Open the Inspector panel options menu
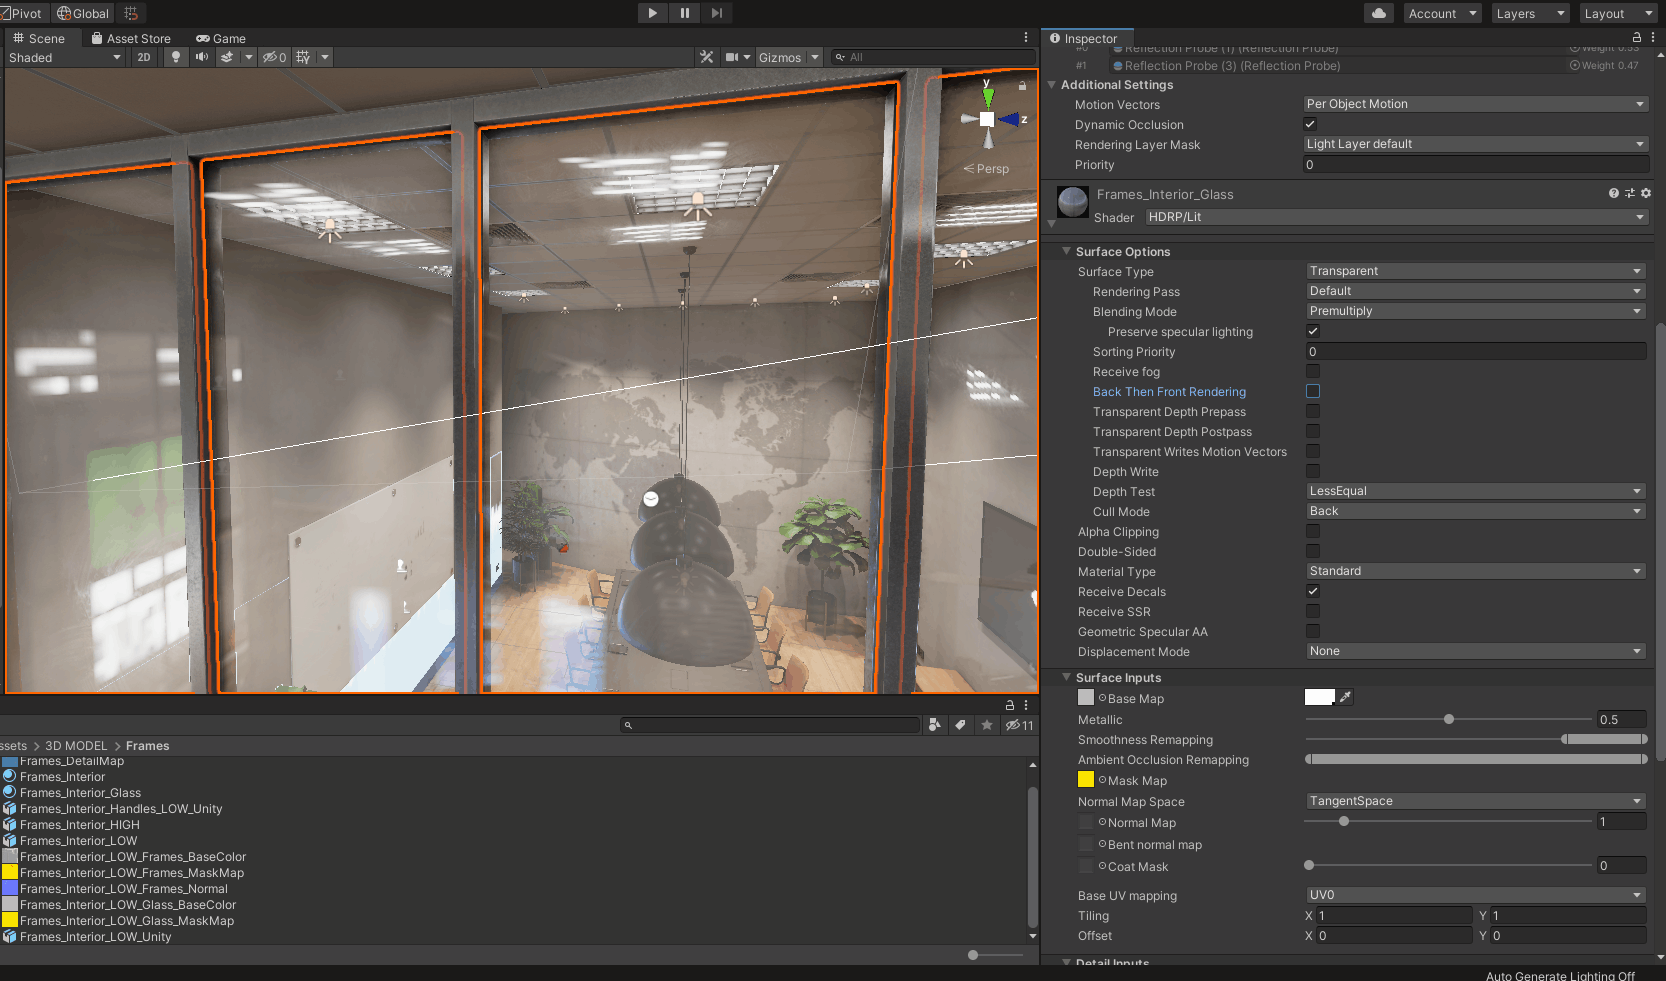Viewport: 1666px width, 981px height. (x=1653, y=37)
